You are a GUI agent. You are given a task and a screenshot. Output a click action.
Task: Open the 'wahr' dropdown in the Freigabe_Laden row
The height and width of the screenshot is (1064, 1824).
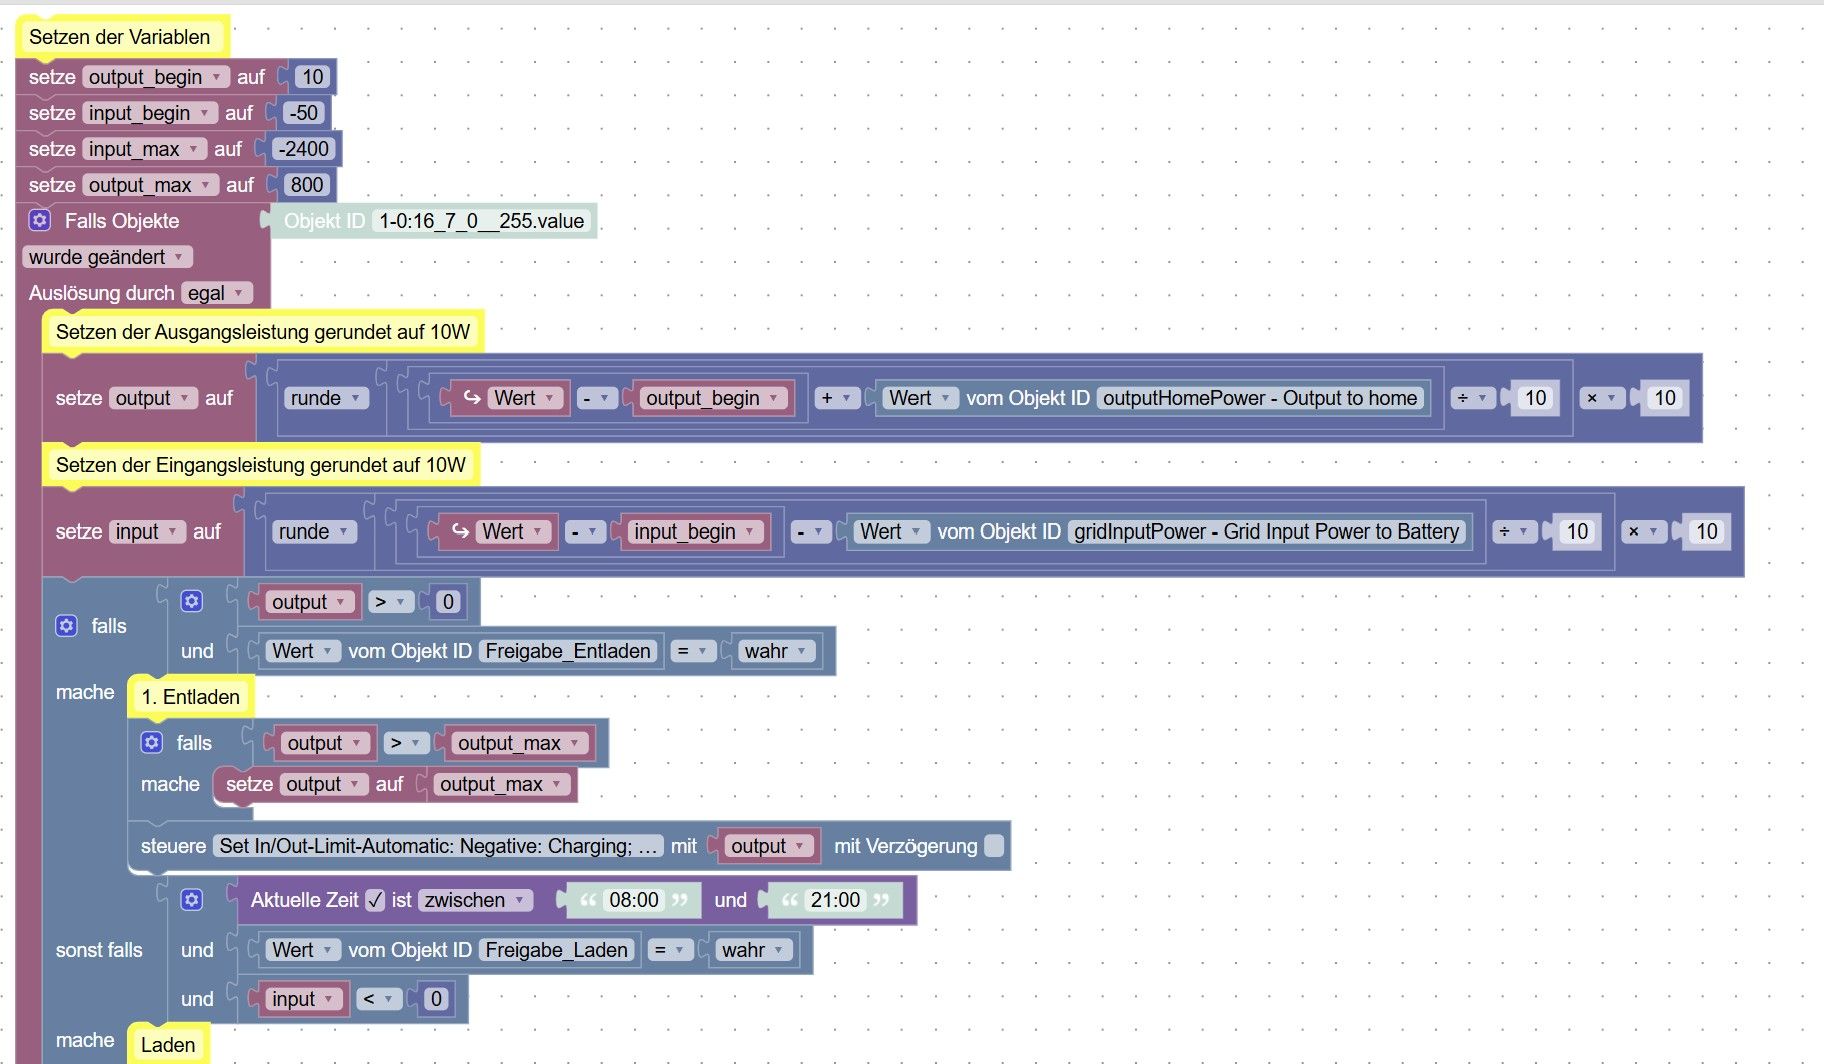coord(754,949)
